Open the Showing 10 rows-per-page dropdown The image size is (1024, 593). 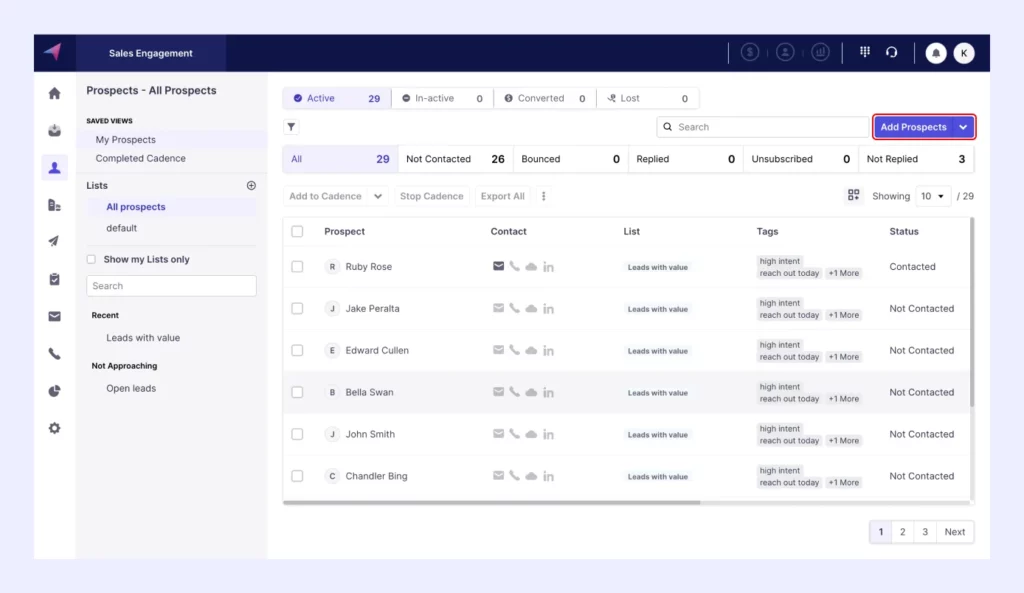(x=933, y=196)
